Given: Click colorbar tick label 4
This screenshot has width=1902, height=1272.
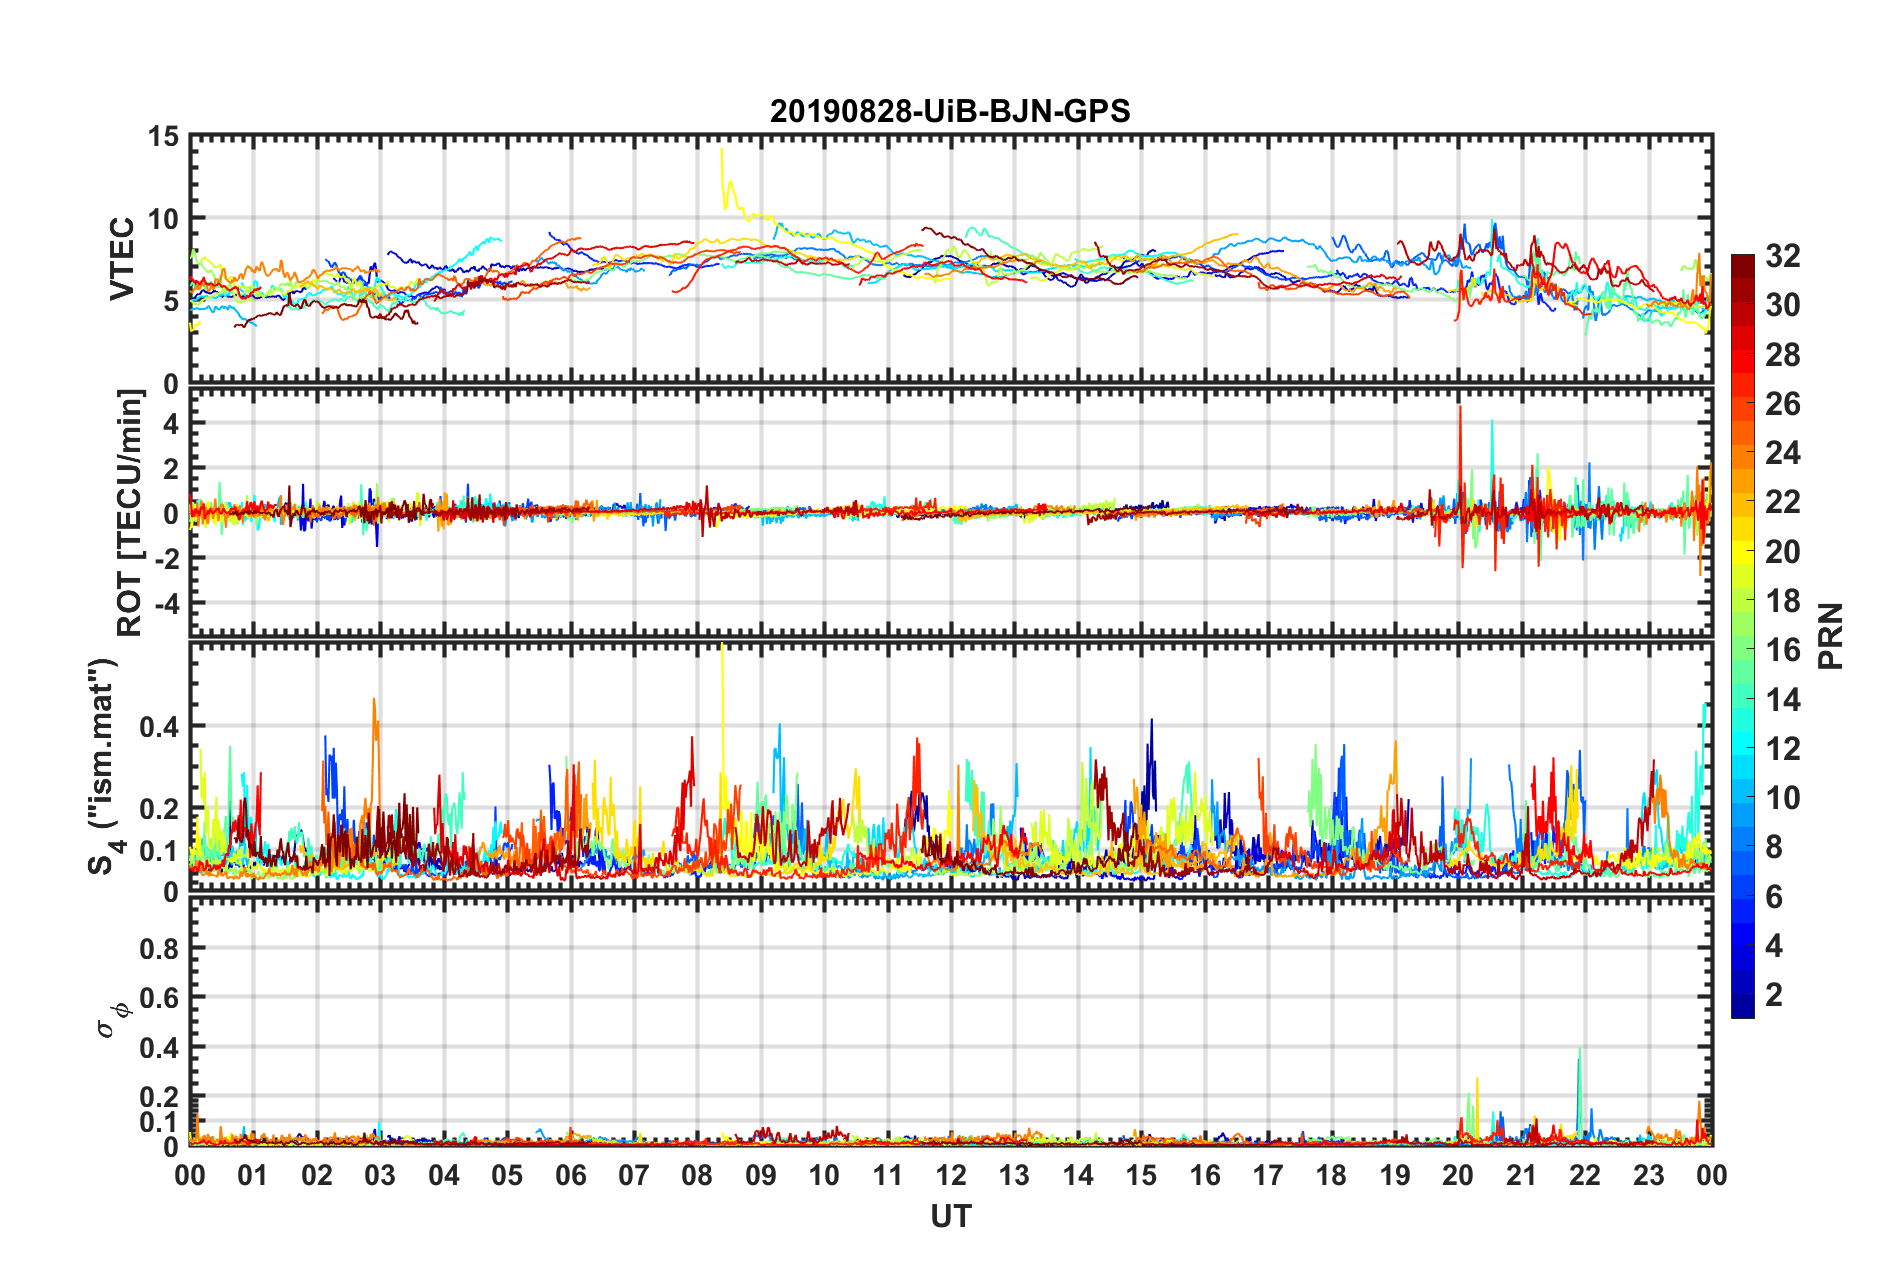Looking at the screenshot, I should click(x=1774, y=946).
